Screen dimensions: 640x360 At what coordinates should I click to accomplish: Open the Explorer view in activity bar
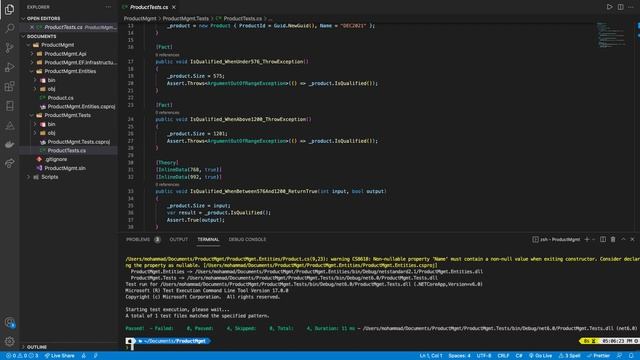click(9, 9)
